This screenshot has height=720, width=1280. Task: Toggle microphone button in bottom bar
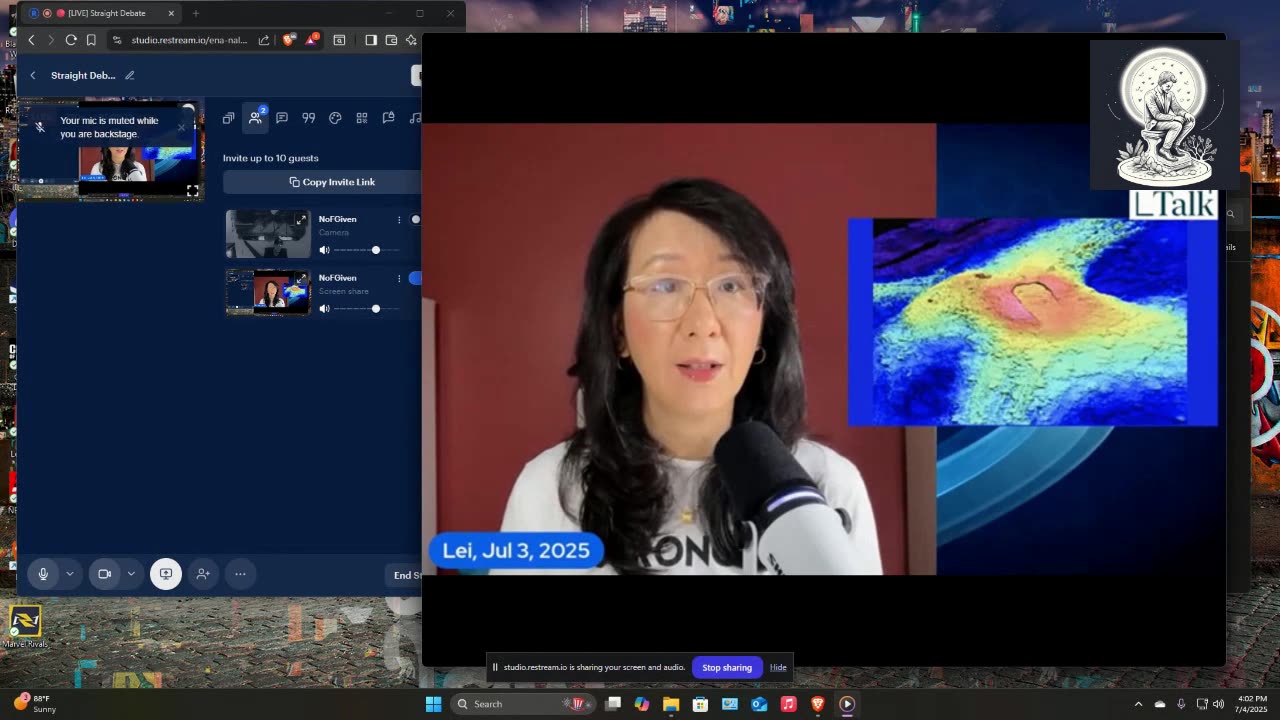click(x=43, y=574)
